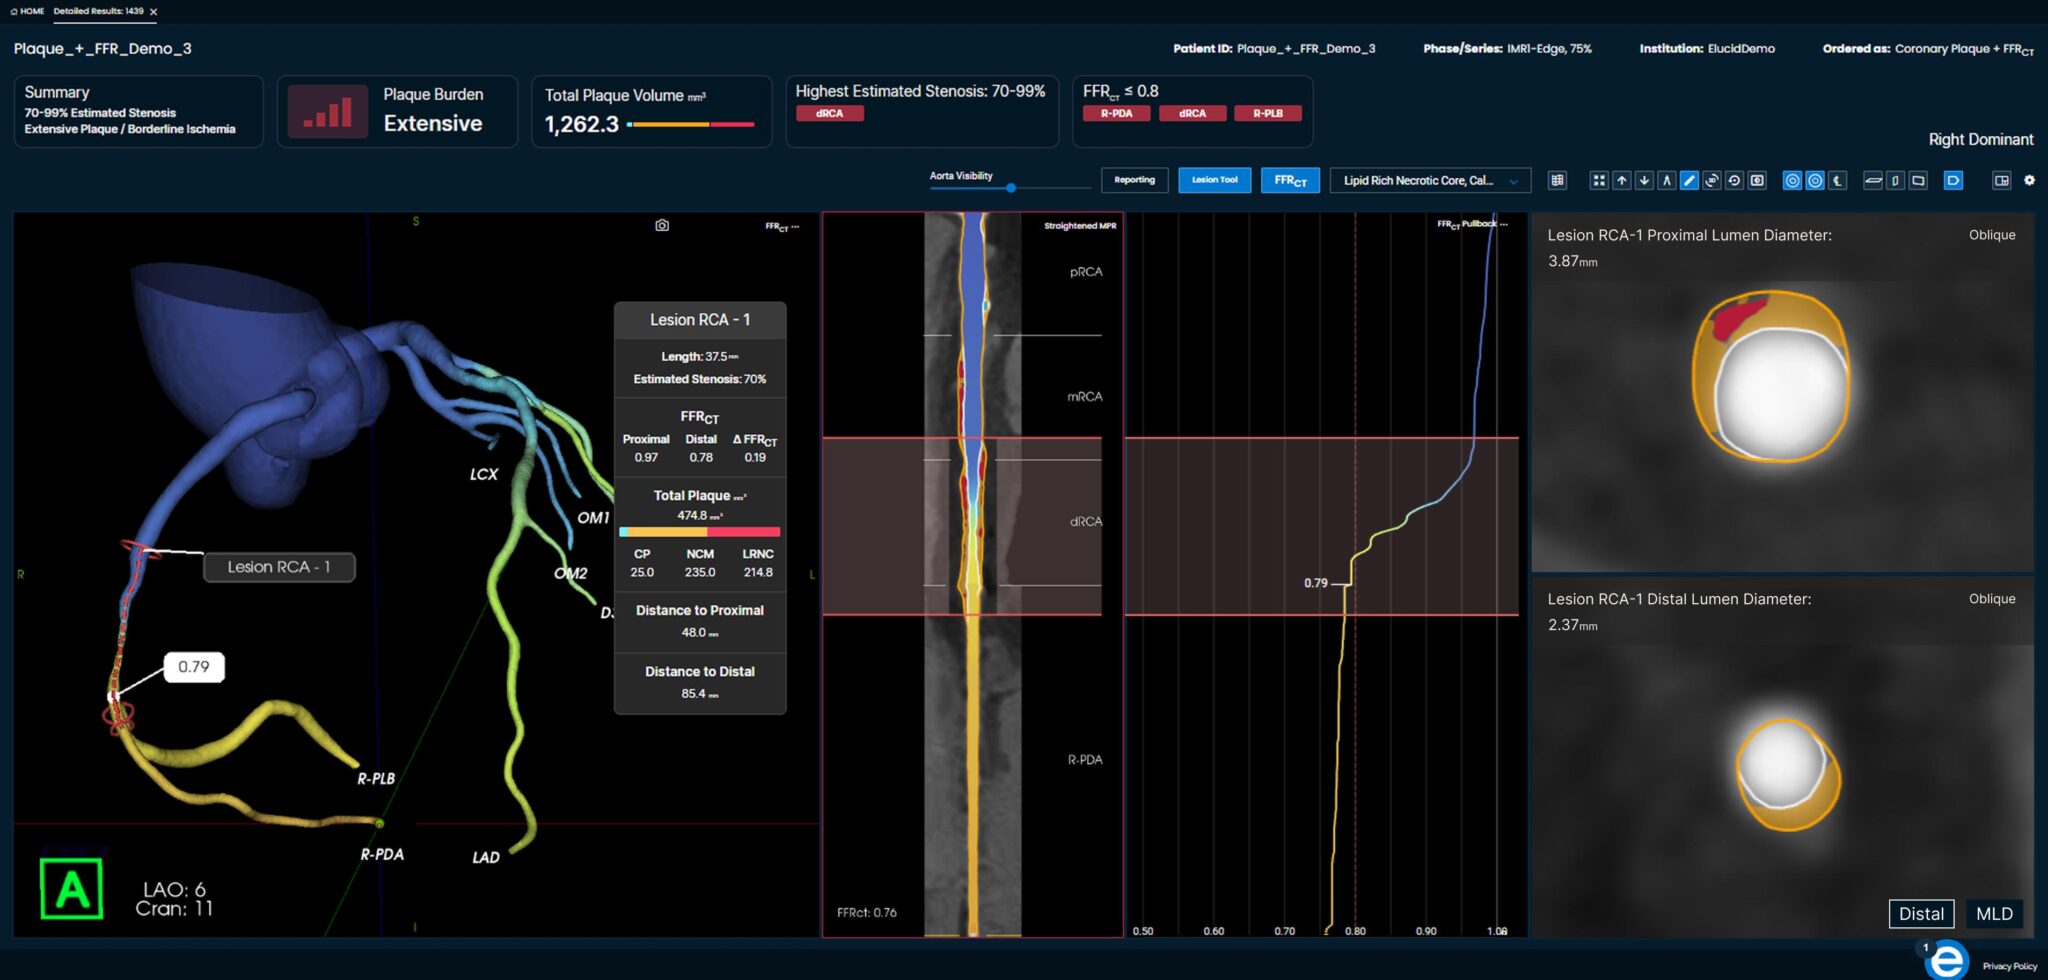Toggle the first concentric circle overlay button
The width and height of the screenshot is (2048, 980).
1792,181
